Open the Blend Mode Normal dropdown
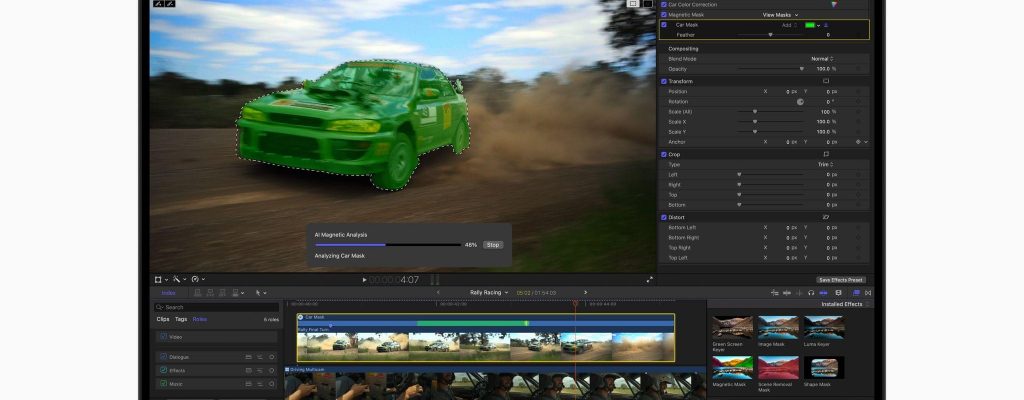The width and height of the screenshot is (1024, 400). [x=822, y=58]
